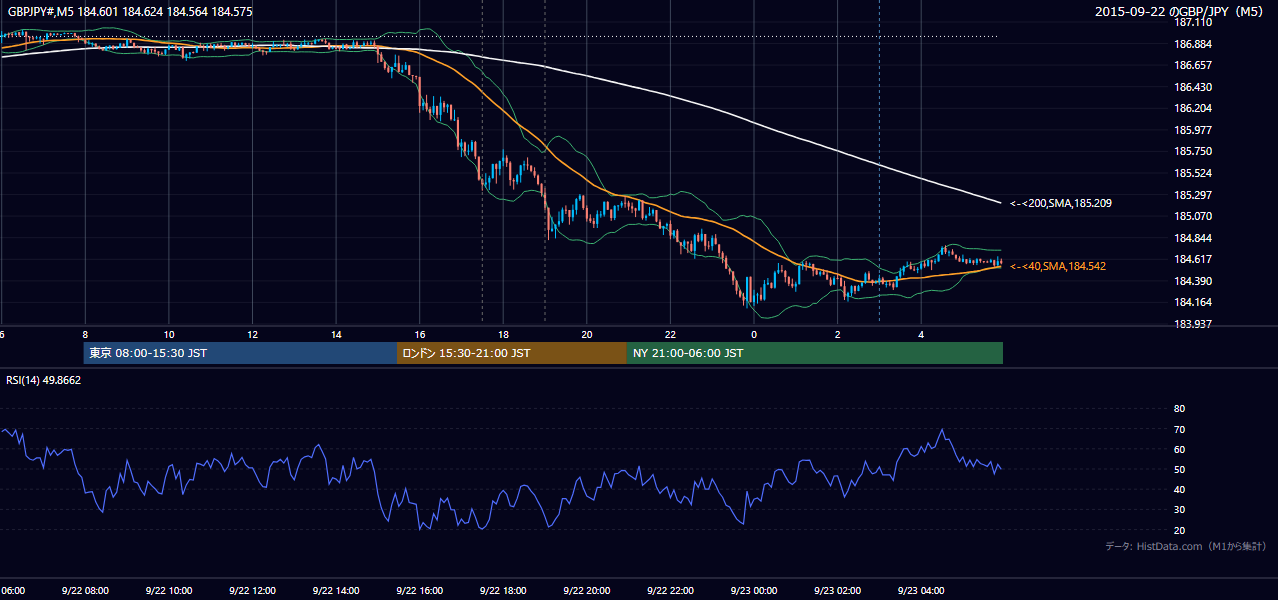Click the 186.204 price axis label

pyautogui.click(x=1192, y=108)
